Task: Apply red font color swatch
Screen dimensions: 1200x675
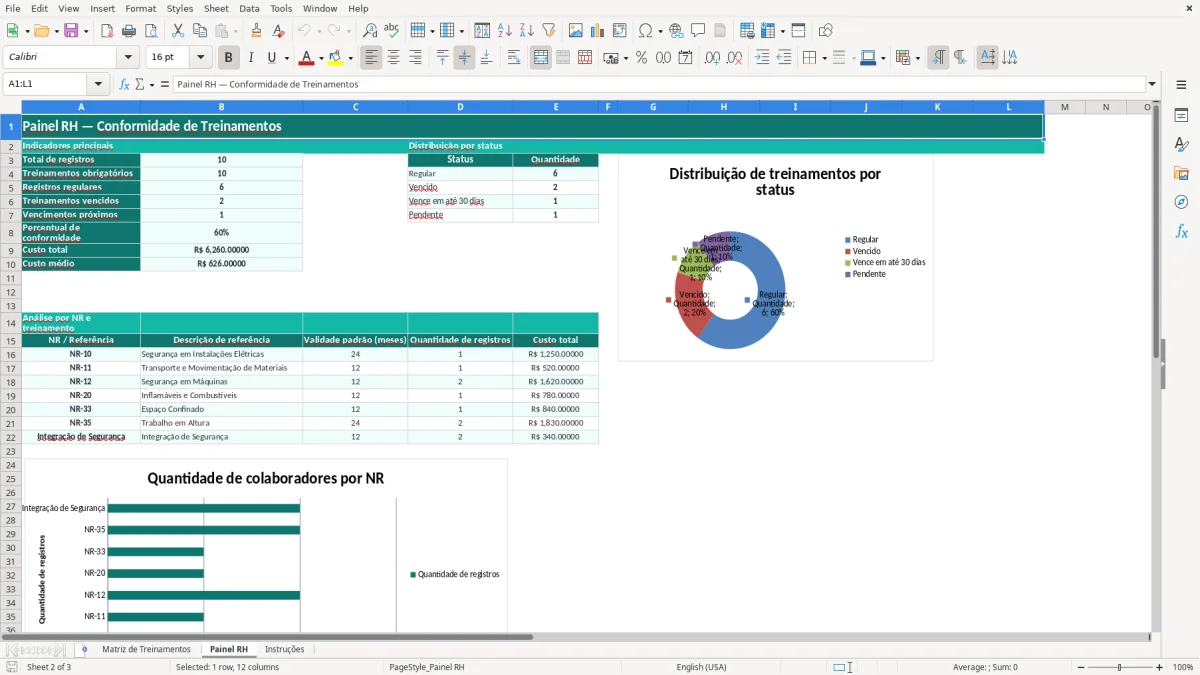Action: (x=306, y=58)
